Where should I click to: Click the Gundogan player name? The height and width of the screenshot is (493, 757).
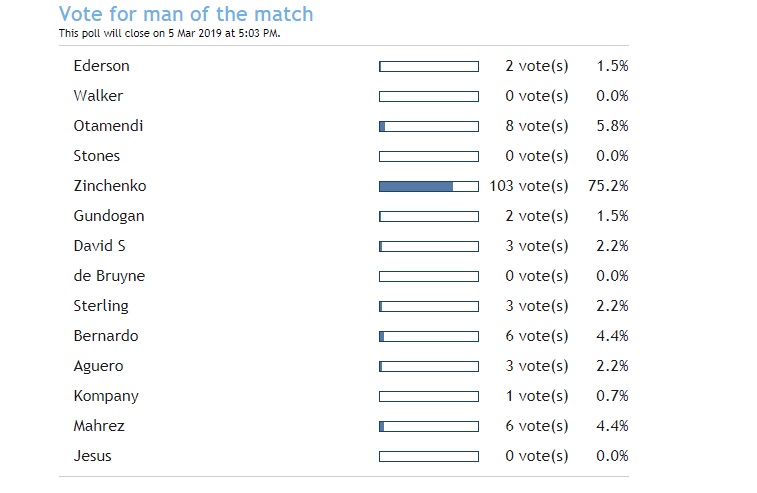tap(109, 216)
